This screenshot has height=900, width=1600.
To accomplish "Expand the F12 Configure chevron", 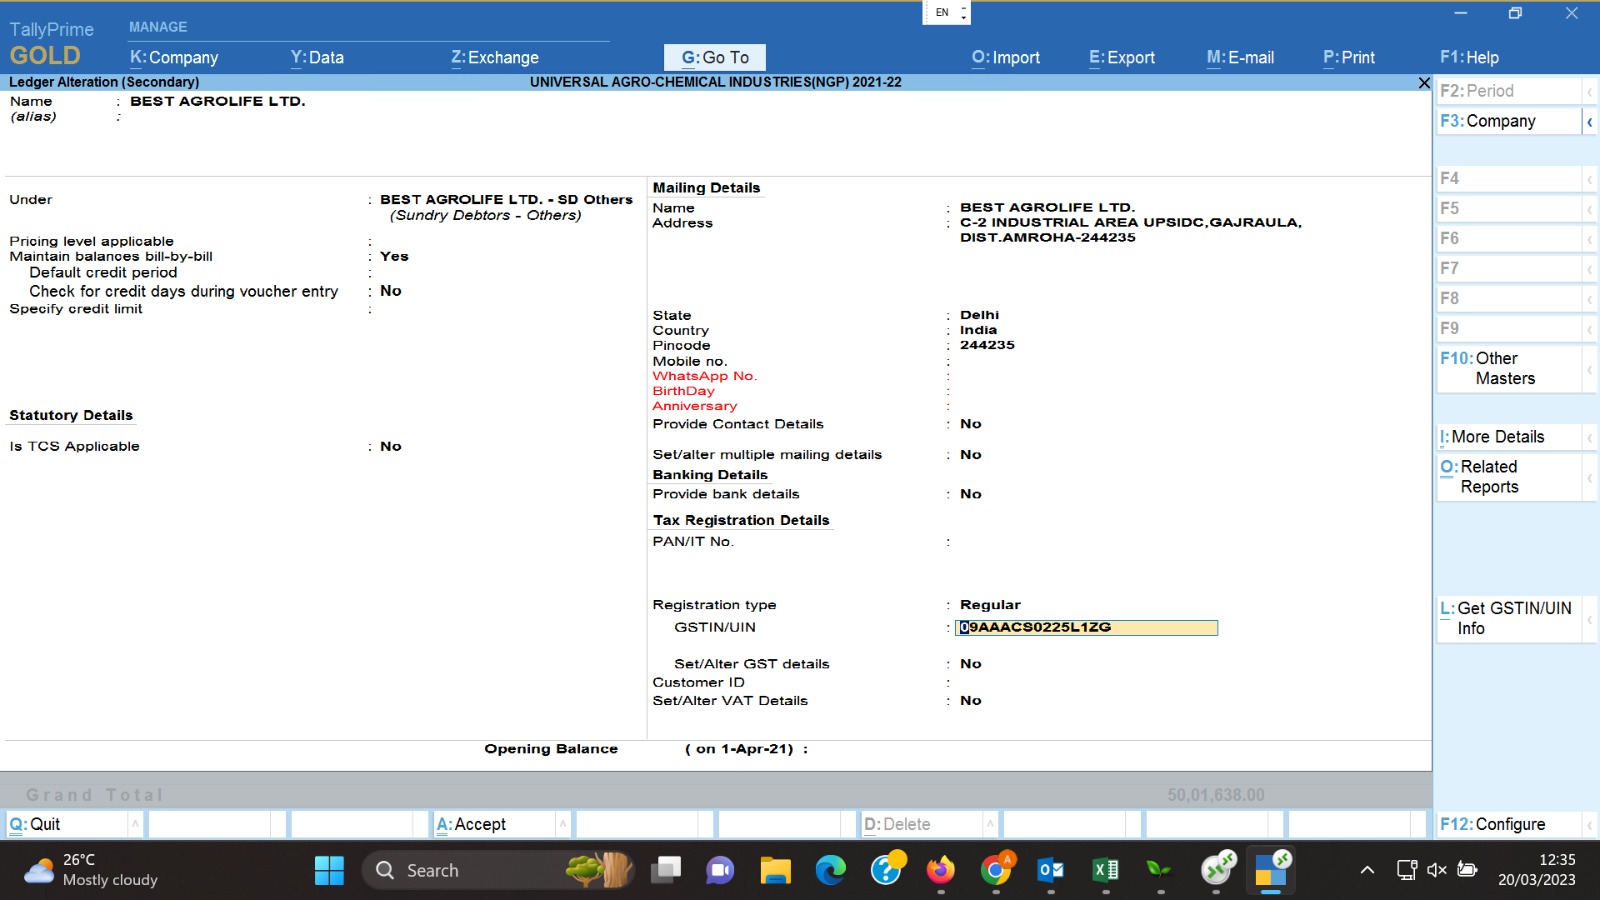I will [1589, 825].
